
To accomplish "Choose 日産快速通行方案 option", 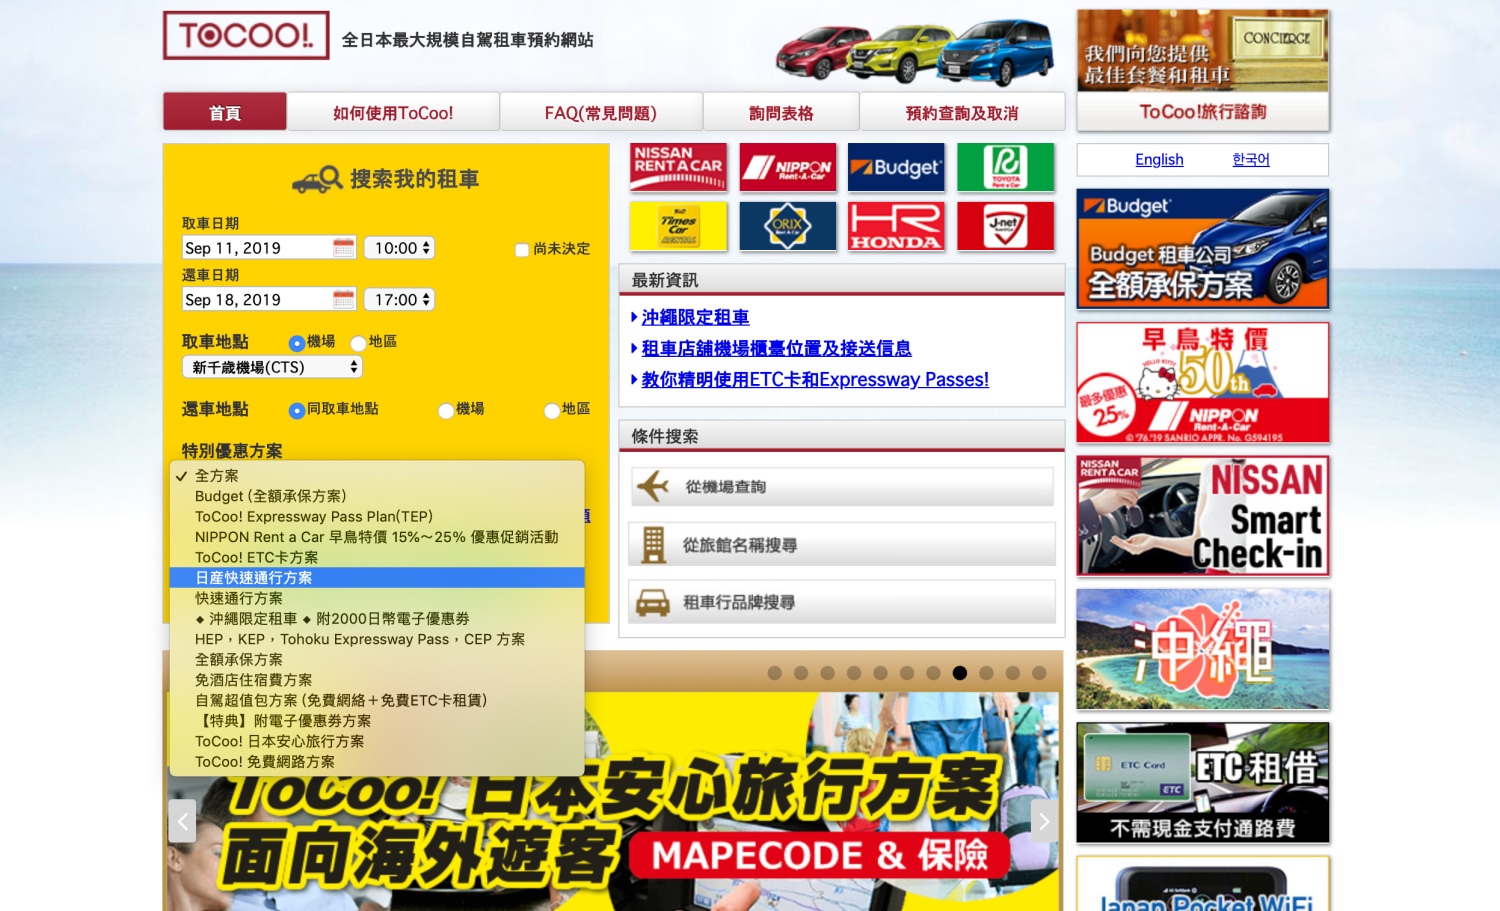I will pos(377,578).
